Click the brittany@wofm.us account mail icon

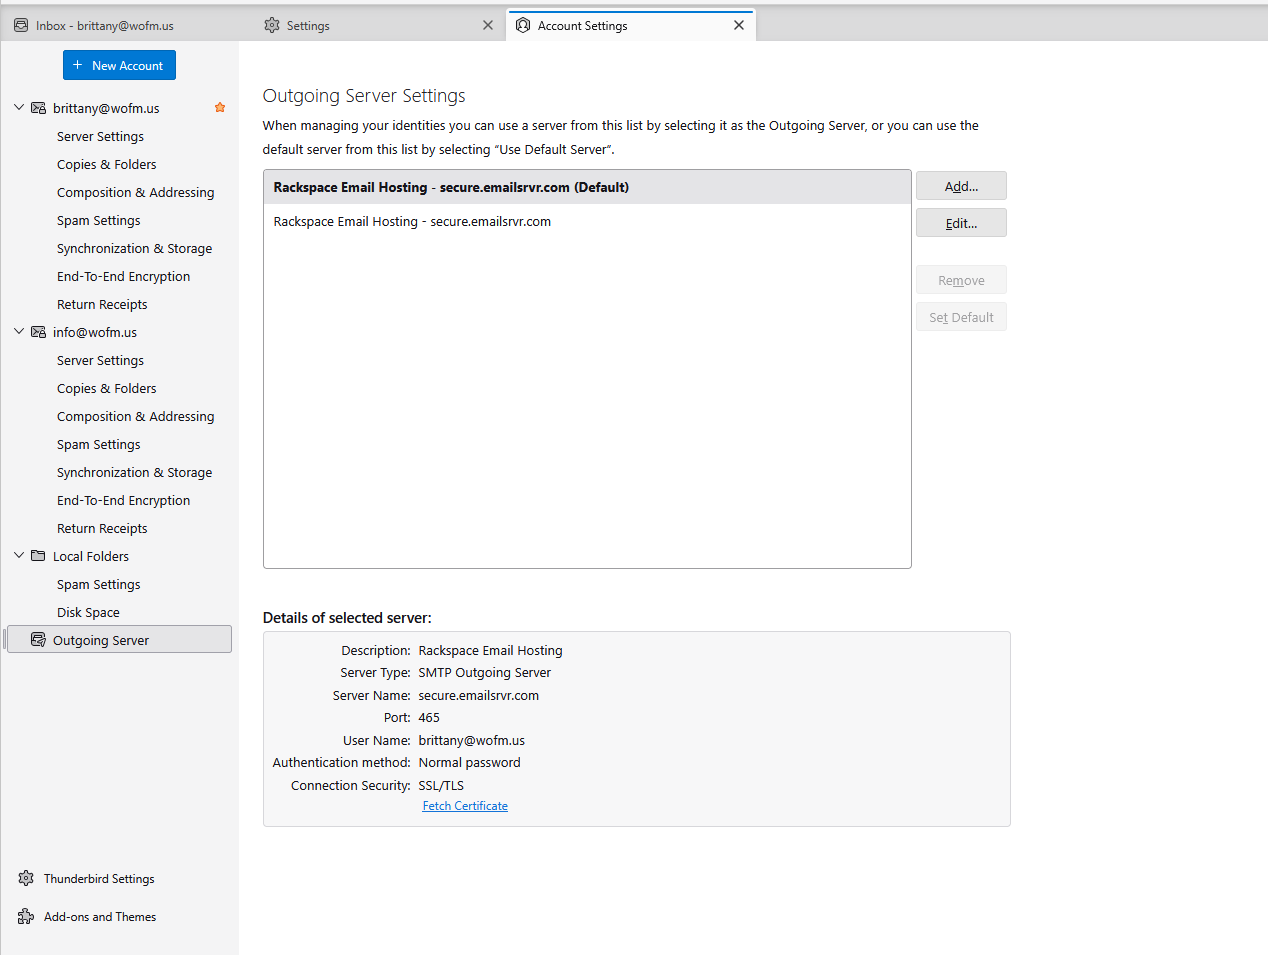tap(38, 108)
